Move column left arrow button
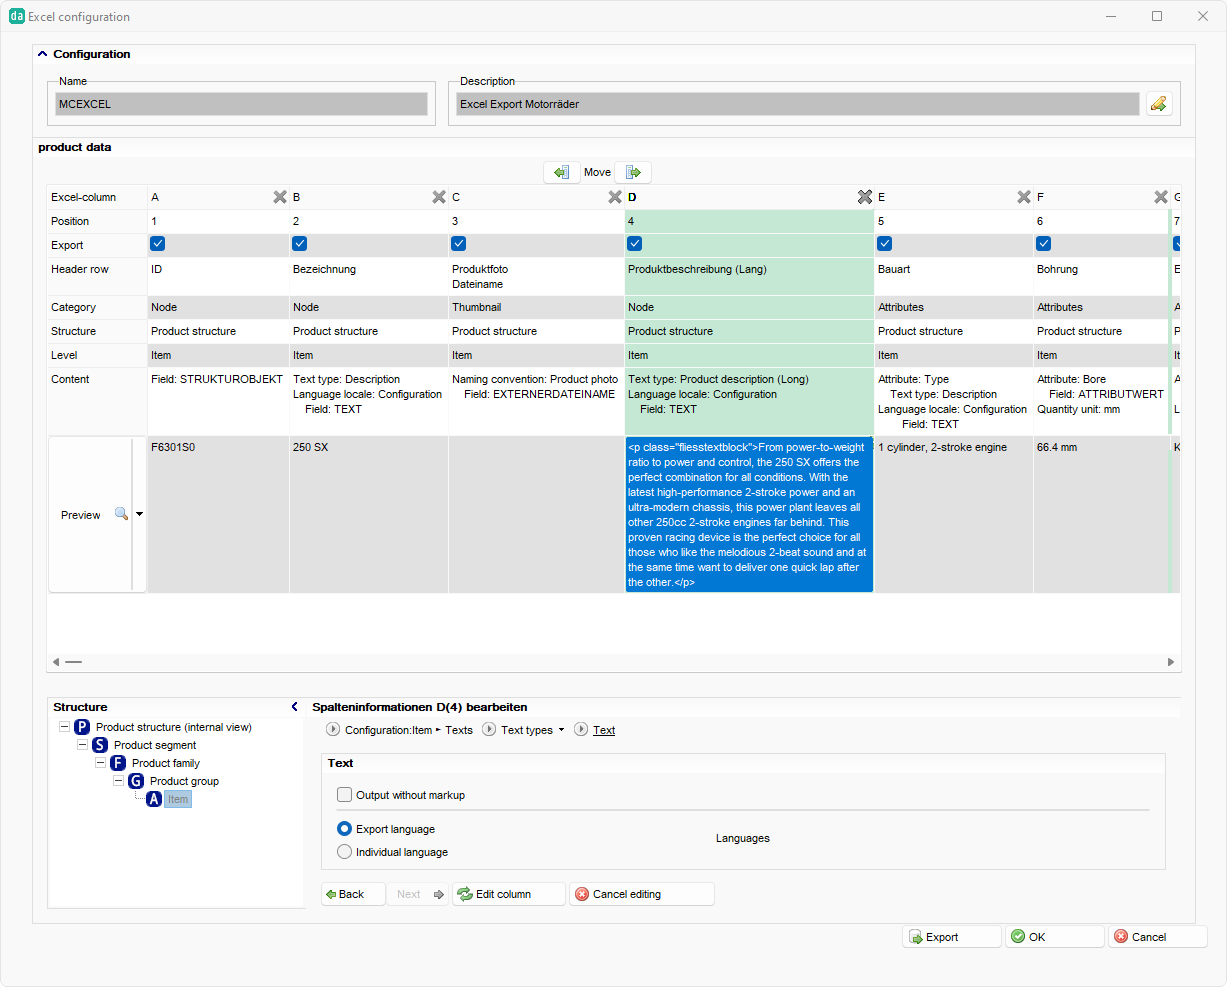This screenshot has width=1227, height=987. click(x=562, y=172)
